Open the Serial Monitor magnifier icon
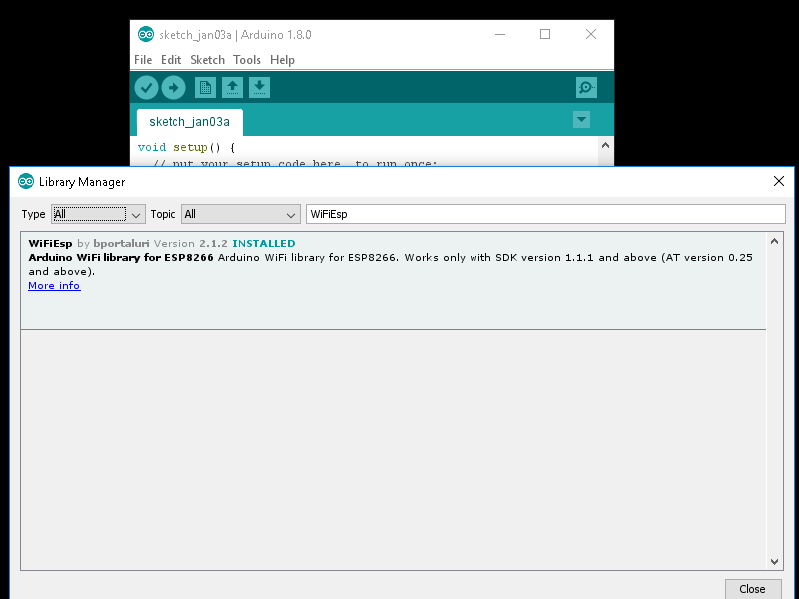Image resolution: width=799 pixels, height=599 pixels. click(586, 88)
